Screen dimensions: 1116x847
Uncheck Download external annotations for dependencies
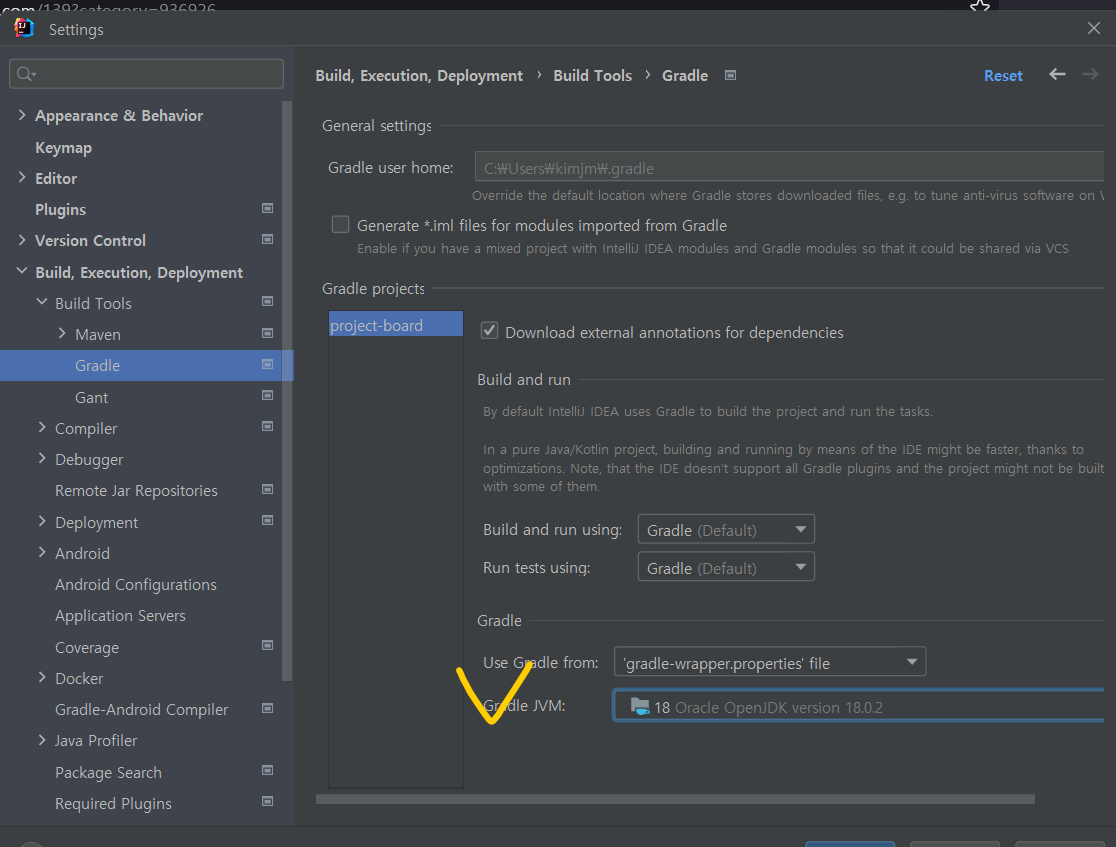pos(490,331)
